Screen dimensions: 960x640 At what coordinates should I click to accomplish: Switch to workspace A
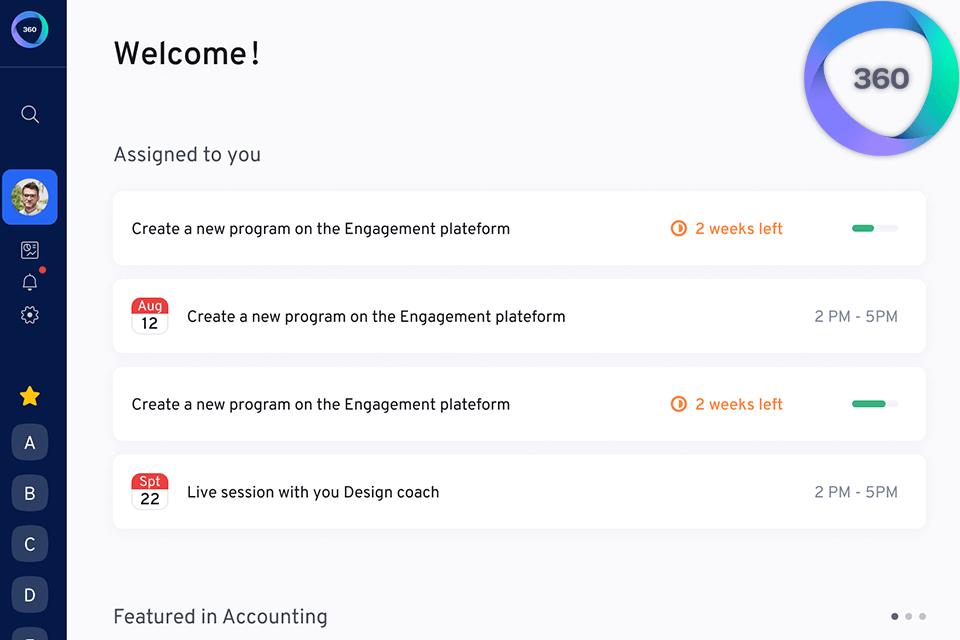pos(30,442)
